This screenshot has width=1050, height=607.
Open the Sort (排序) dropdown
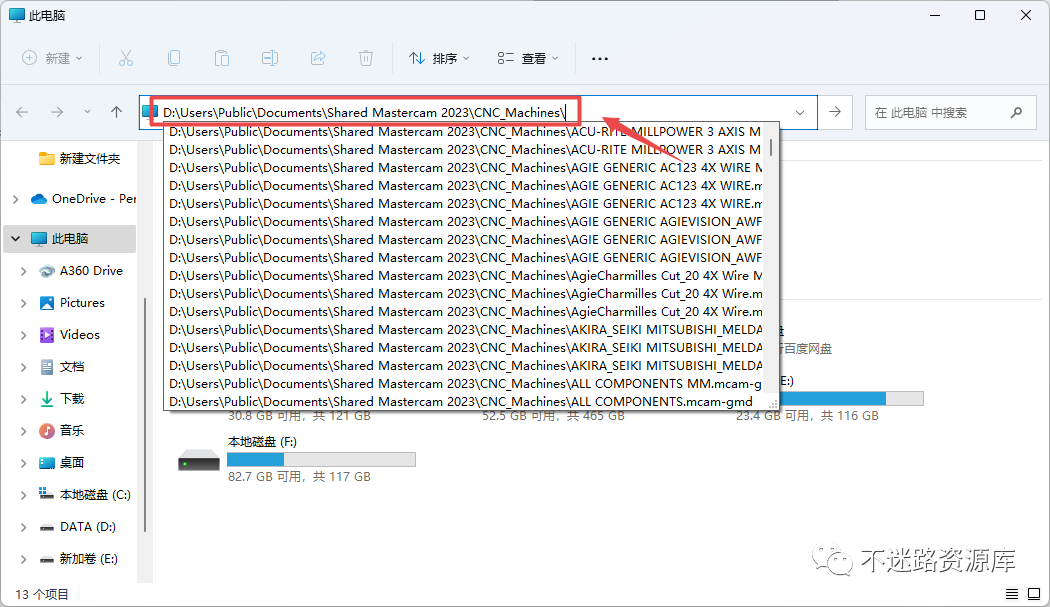(x=439, y=58)
